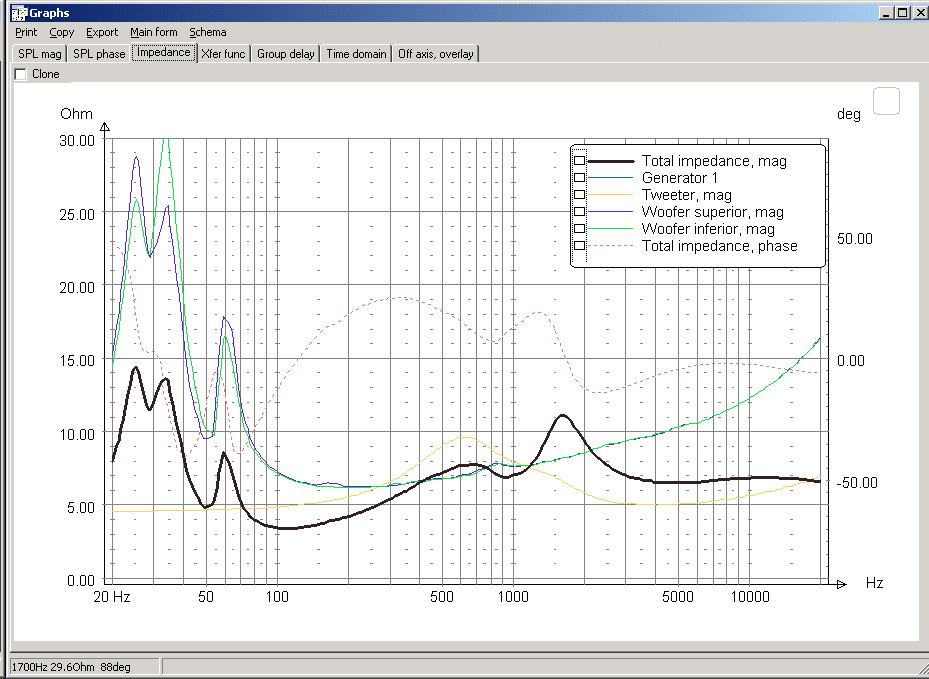Click the deg axis label
Screen dimensions: 929x679
848,114
